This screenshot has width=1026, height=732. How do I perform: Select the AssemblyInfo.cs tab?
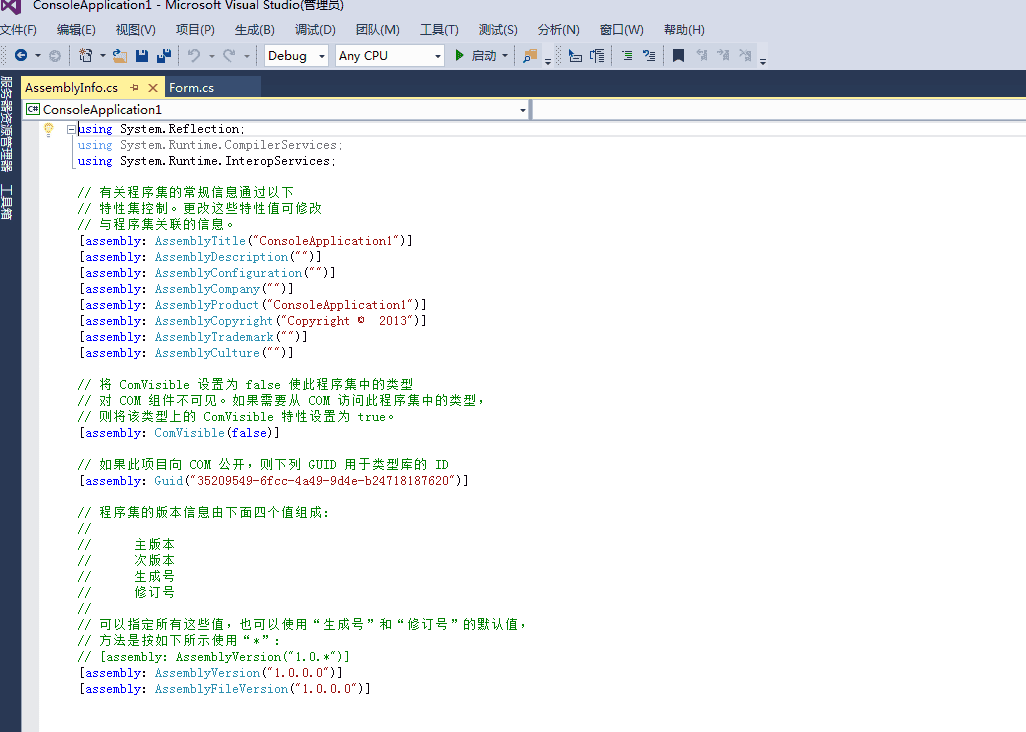(71, 88)
